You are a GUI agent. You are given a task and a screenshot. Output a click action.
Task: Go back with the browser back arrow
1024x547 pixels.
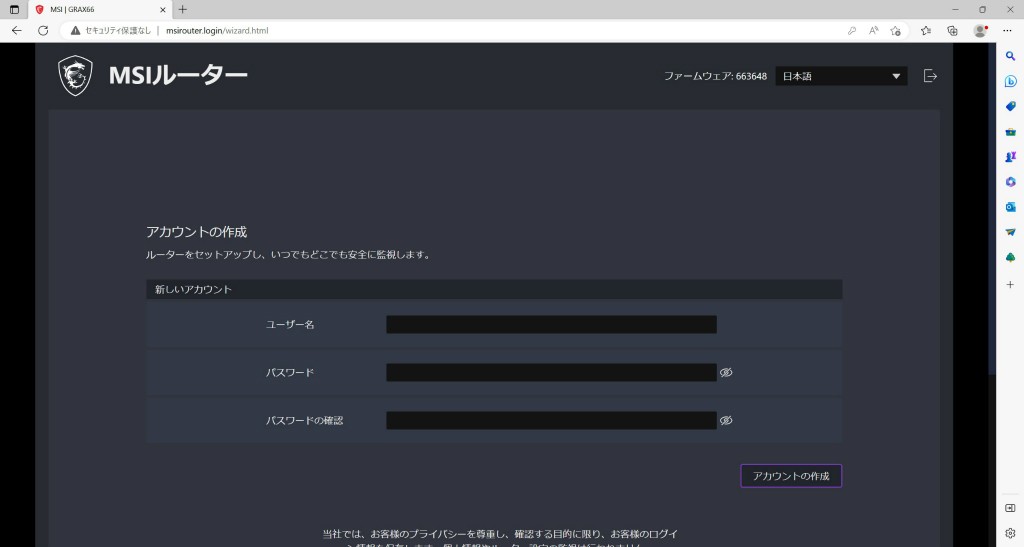pos(17,31)
